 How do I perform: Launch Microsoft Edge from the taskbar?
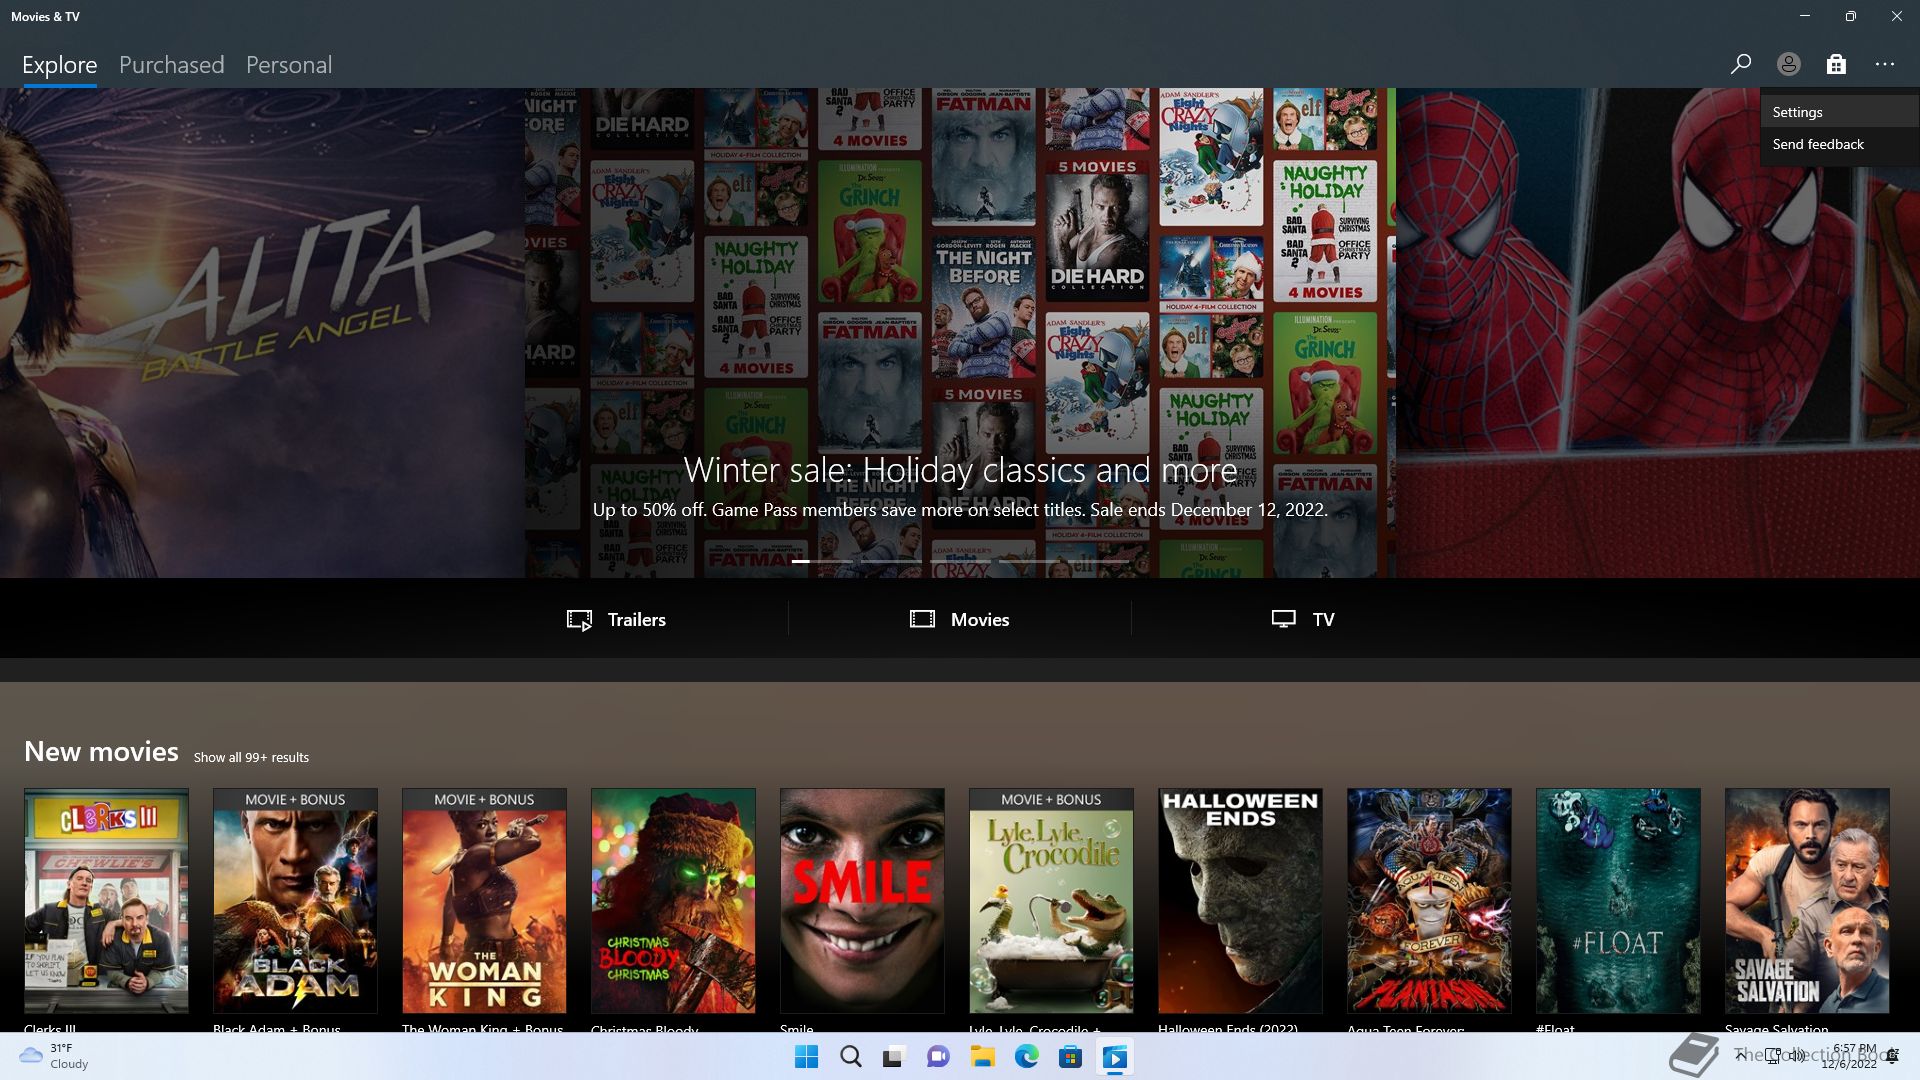pos(1026,1057)
